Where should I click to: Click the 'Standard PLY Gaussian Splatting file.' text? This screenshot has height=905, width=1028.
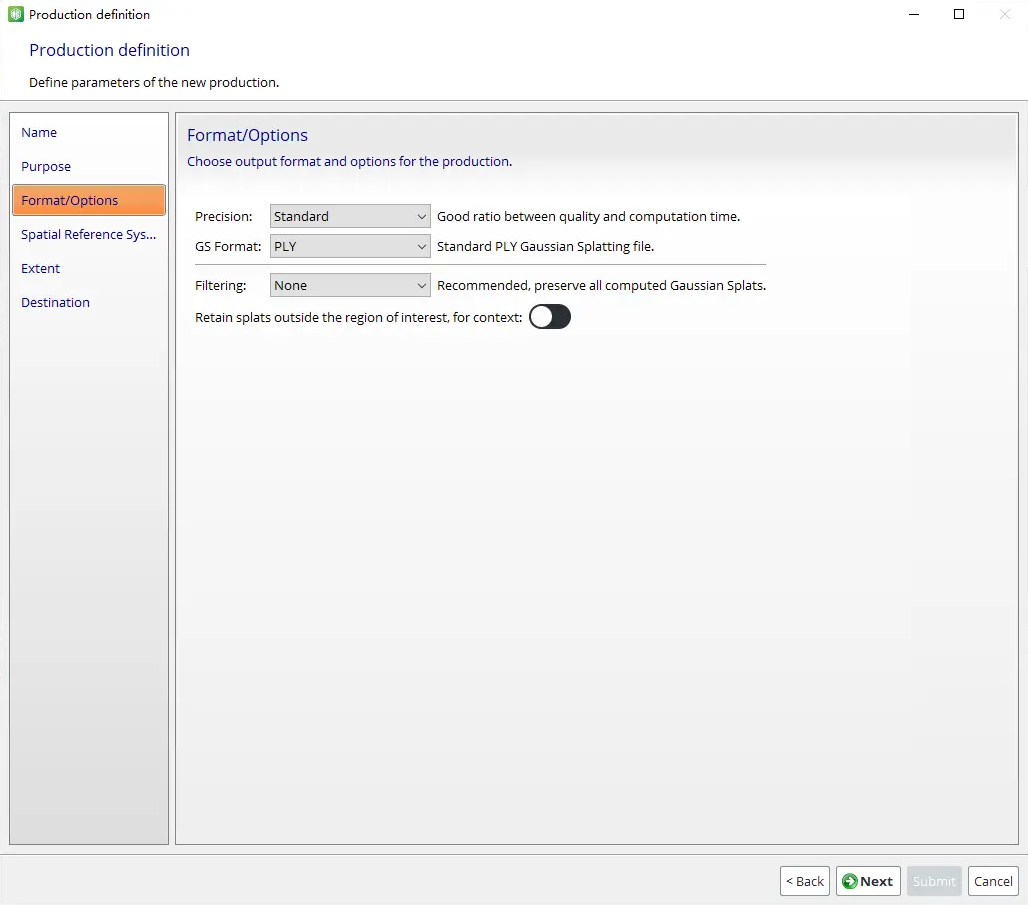click(x=545, y=247)
